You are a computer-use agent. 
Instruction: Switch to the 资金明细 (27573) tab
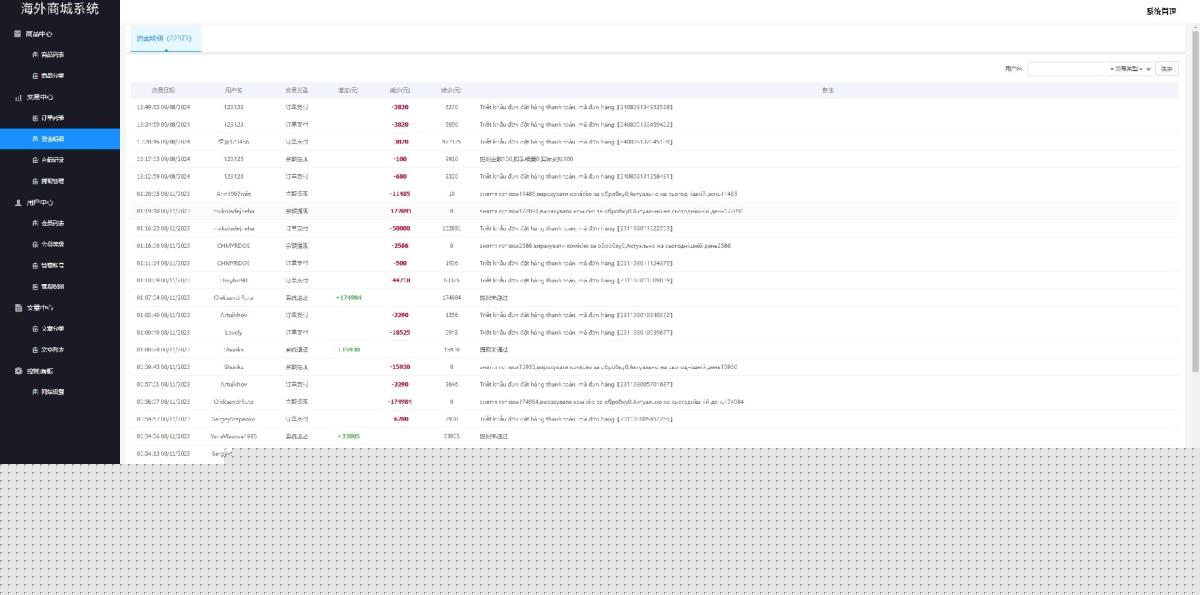pos(165,39)
